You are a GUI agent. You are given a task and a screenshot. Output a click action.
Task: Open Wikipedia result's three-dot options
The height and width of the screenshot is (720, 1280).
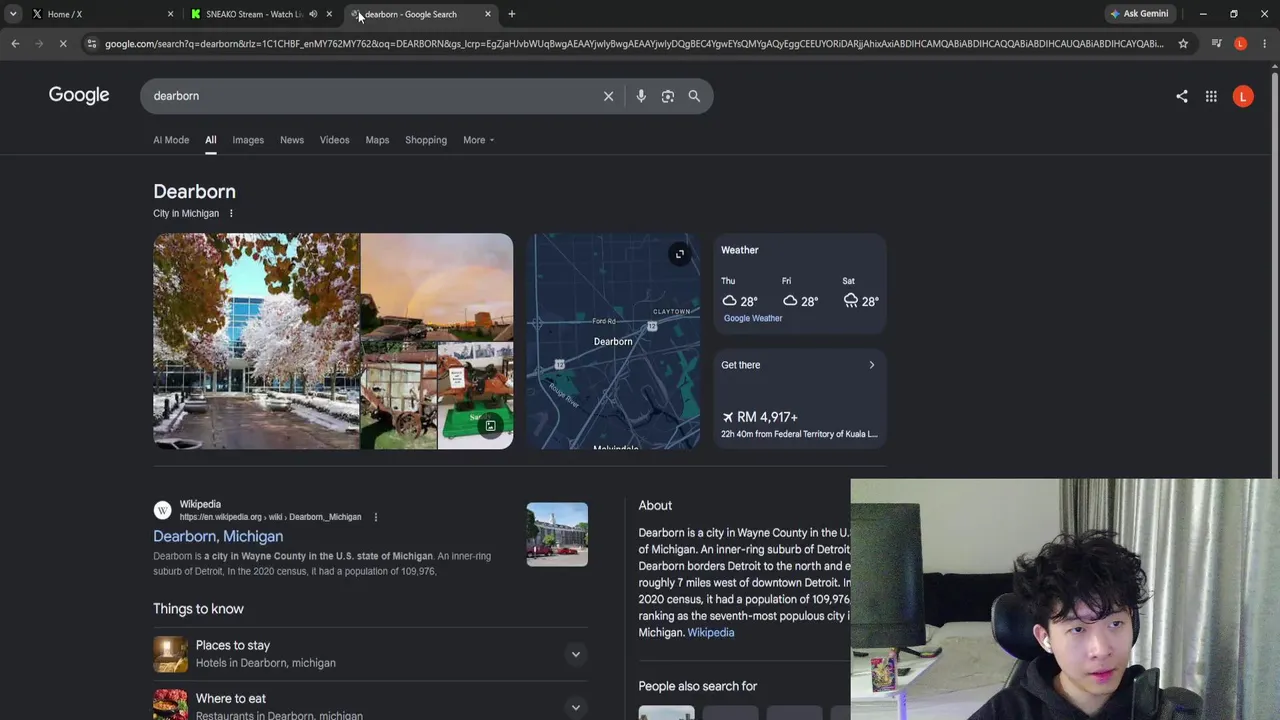point(376,517)
